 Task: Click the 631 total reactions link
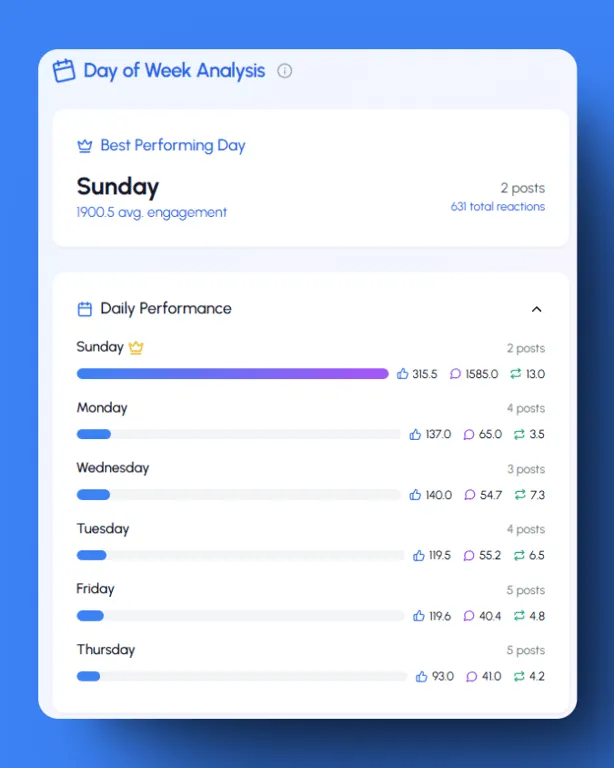click(x=497, y=207)
